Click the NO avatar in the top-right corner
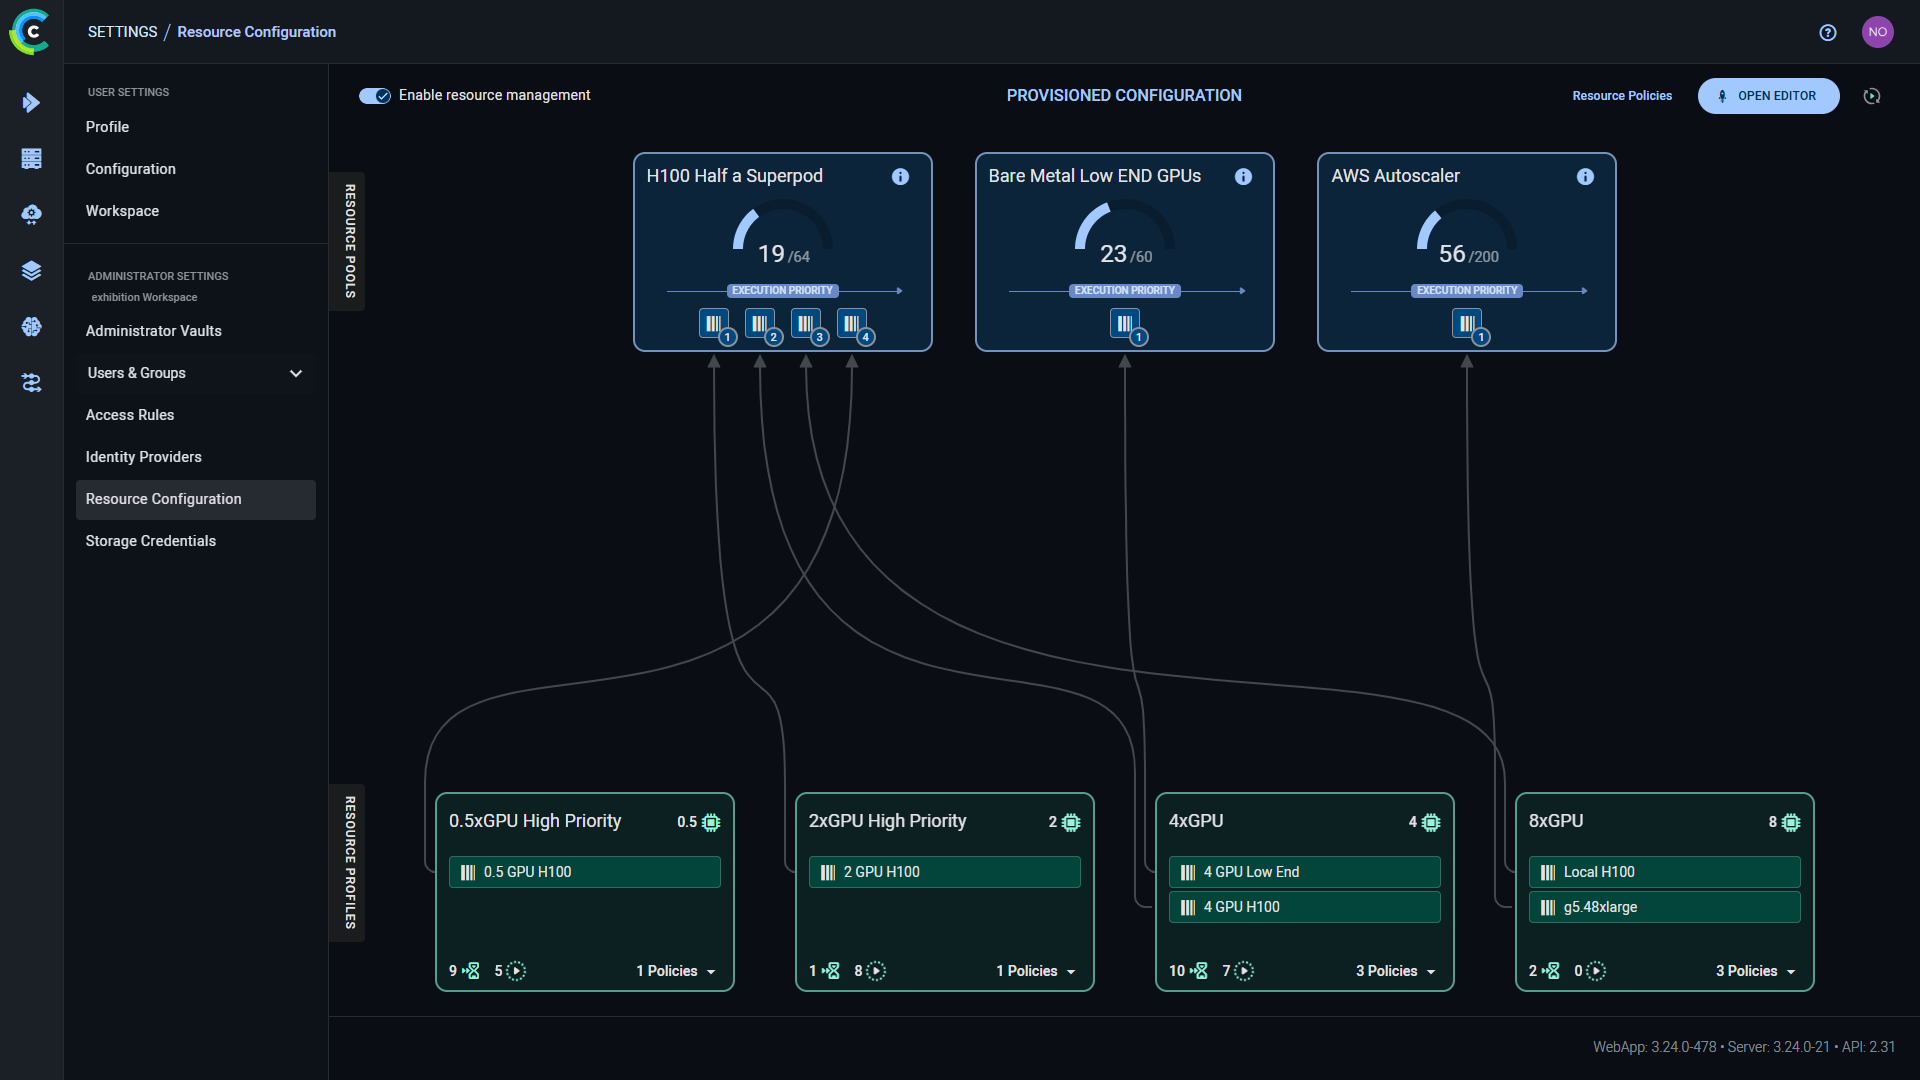 [x=1878, y=31]
